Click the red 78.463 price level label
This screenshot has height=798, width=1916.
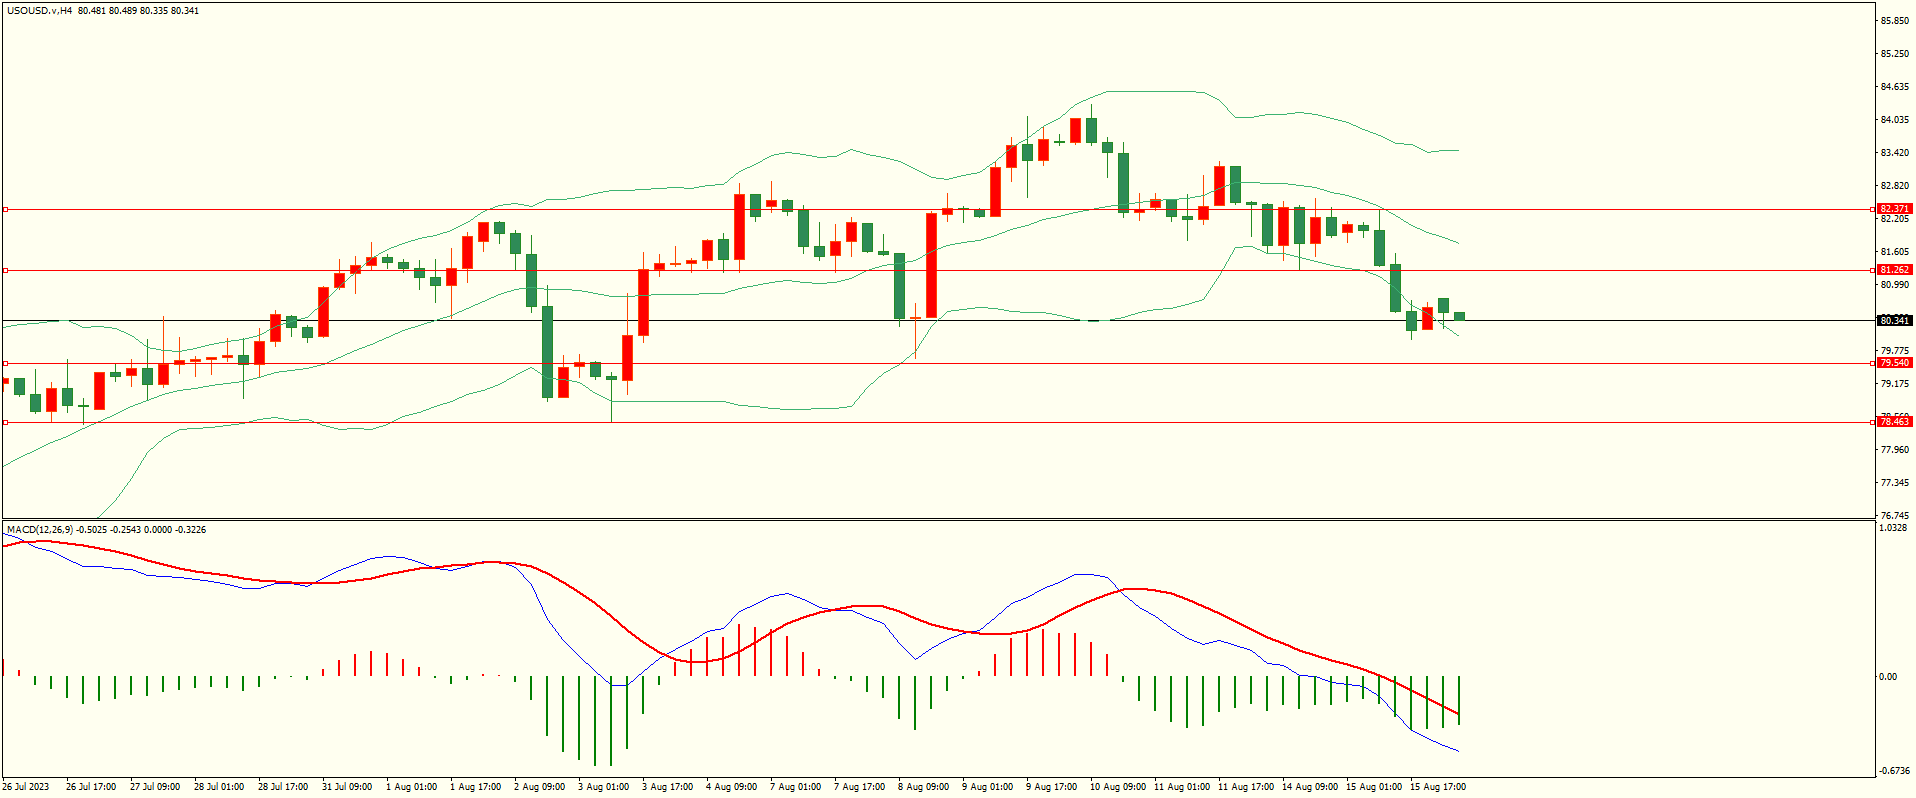[x=1894, y=422]
